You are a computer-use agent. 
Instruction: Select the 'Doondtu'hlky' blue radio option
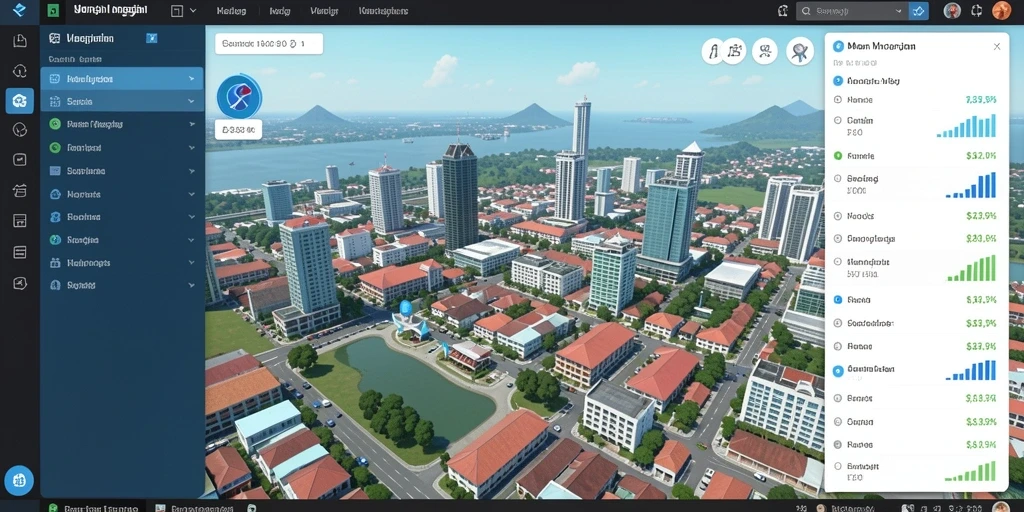[839, 81]
